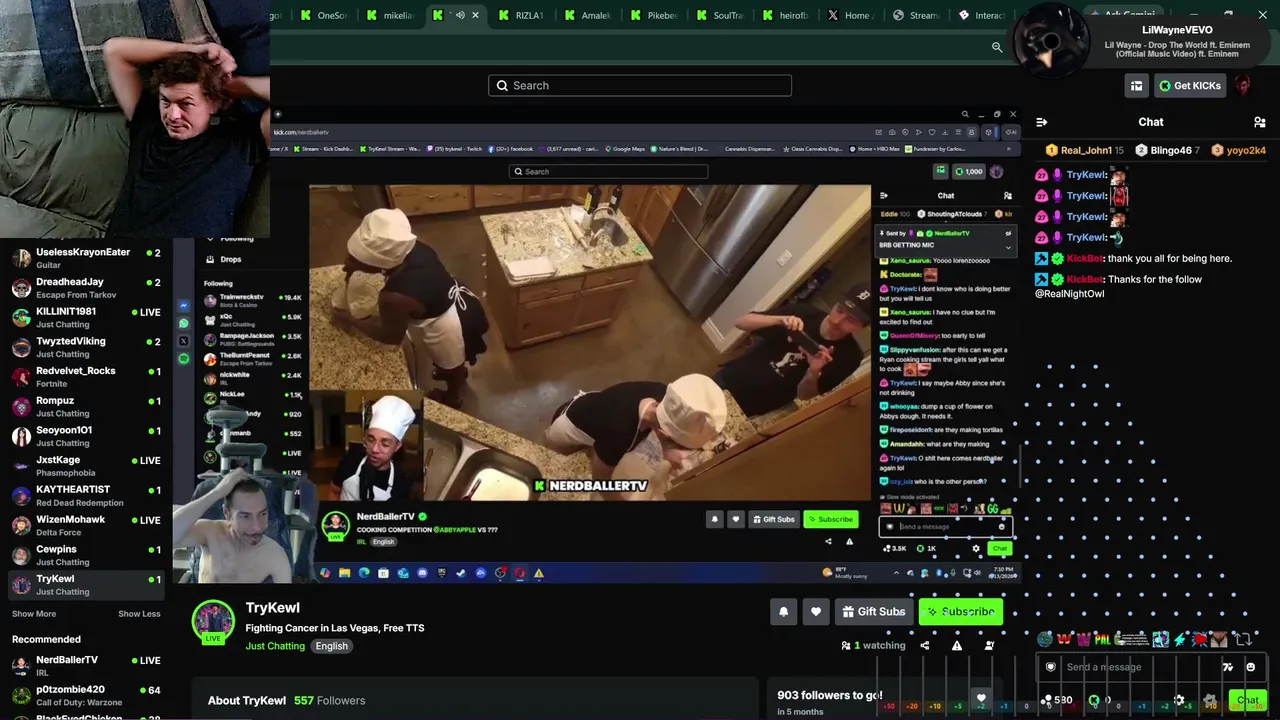This screenshot has width=1280, height=720.
Task: Click the Get KICKs button
Action: pos(1190,86)
